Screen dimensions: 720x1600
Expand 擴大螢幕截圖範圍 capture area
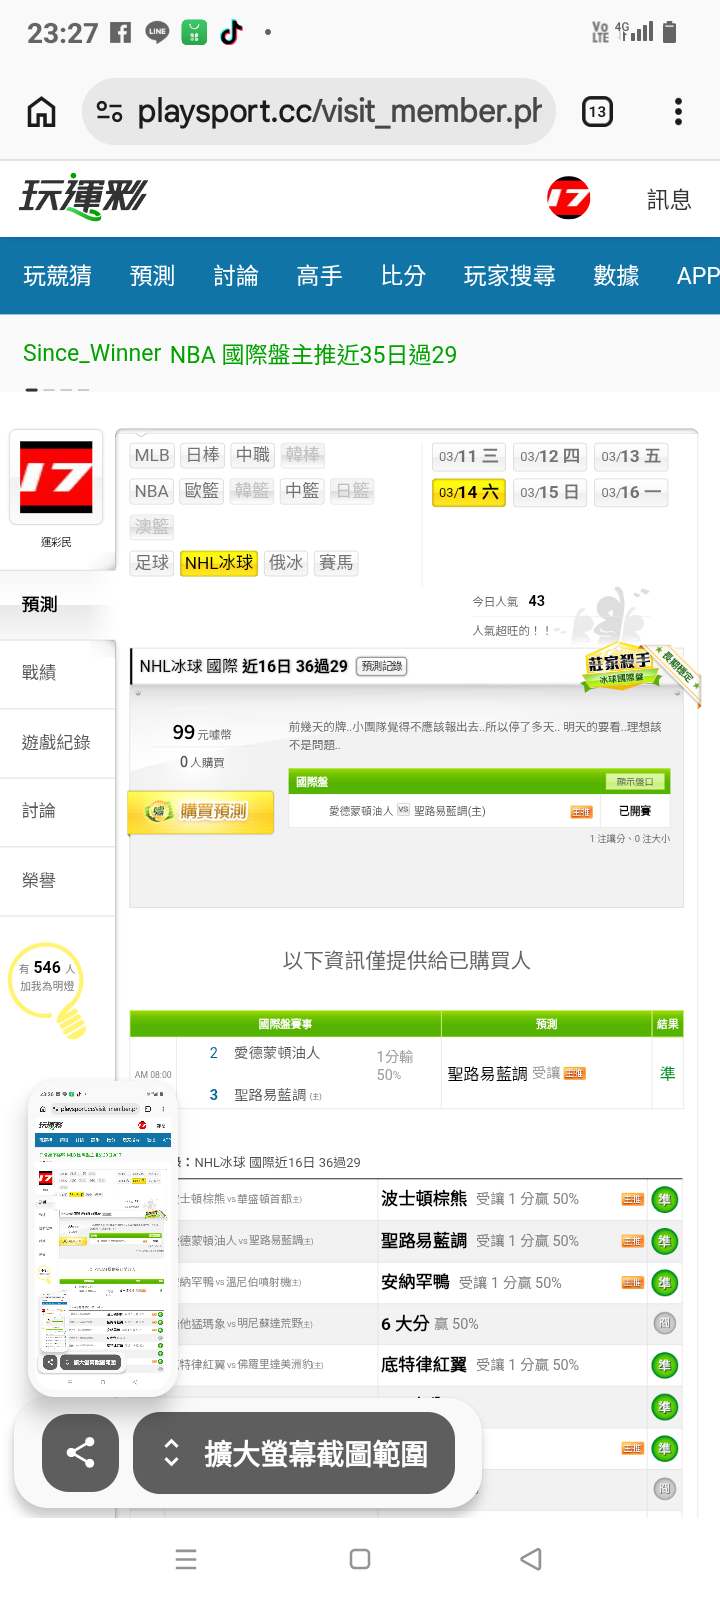pos(294,1453)
